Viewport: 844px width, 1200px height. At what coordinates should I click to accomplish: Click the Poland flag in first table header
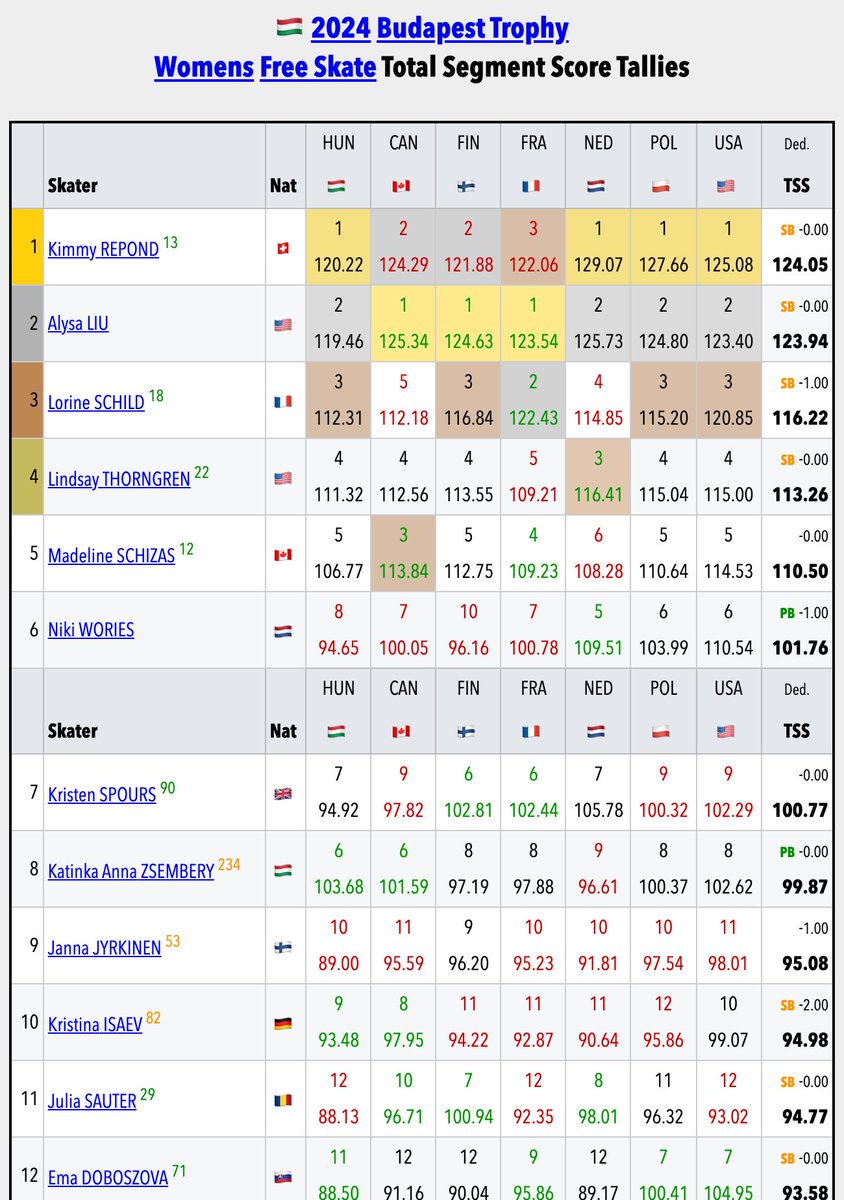tap(663, 186)
